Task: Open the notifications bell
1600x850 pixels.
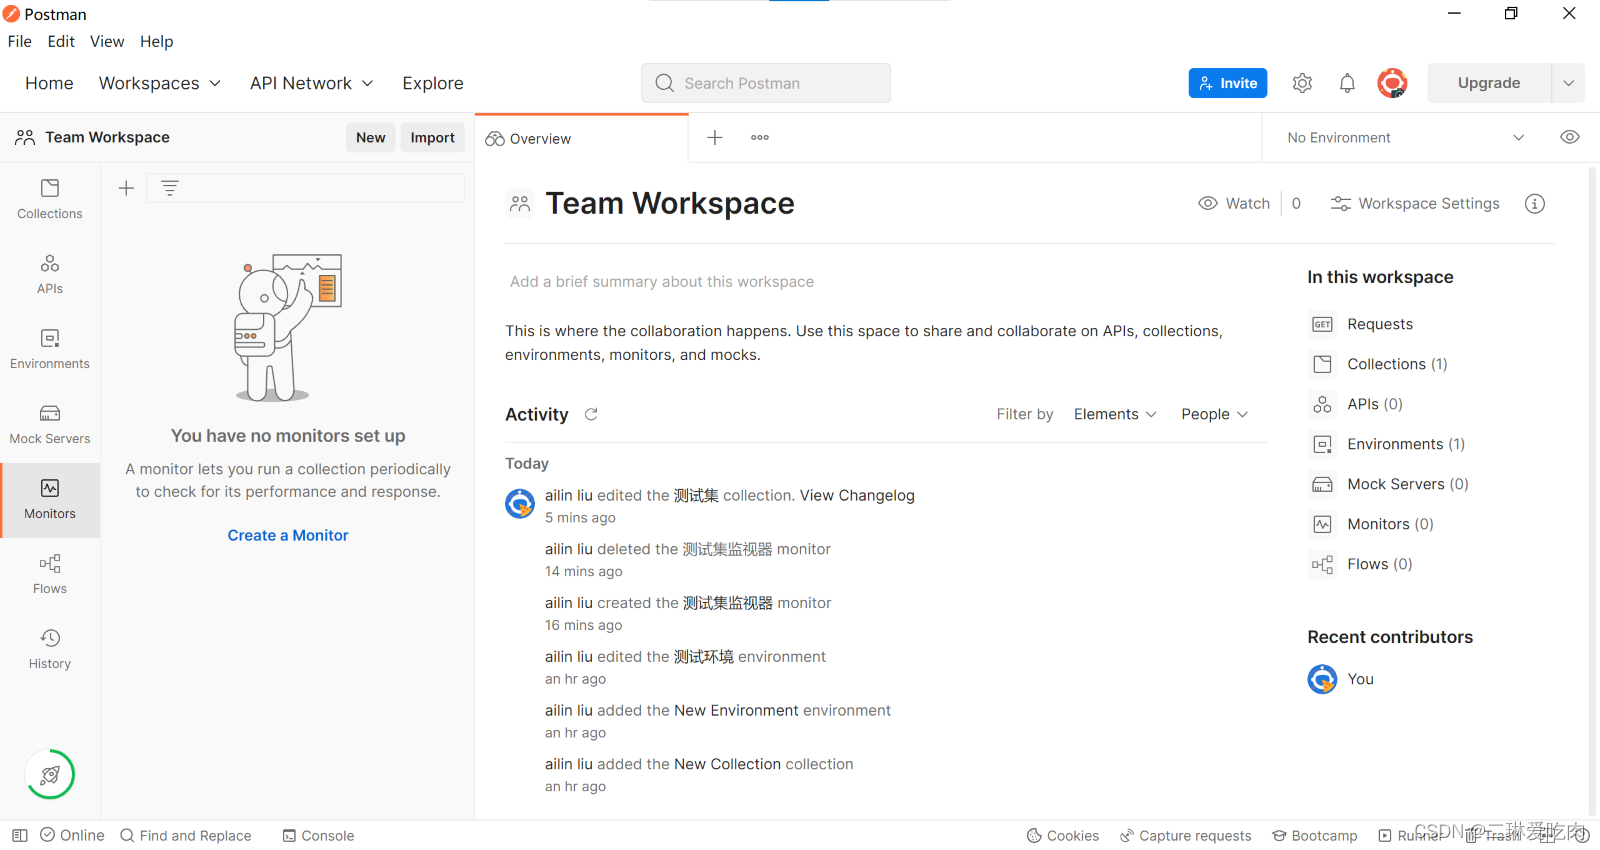Action: point(1347,83)
